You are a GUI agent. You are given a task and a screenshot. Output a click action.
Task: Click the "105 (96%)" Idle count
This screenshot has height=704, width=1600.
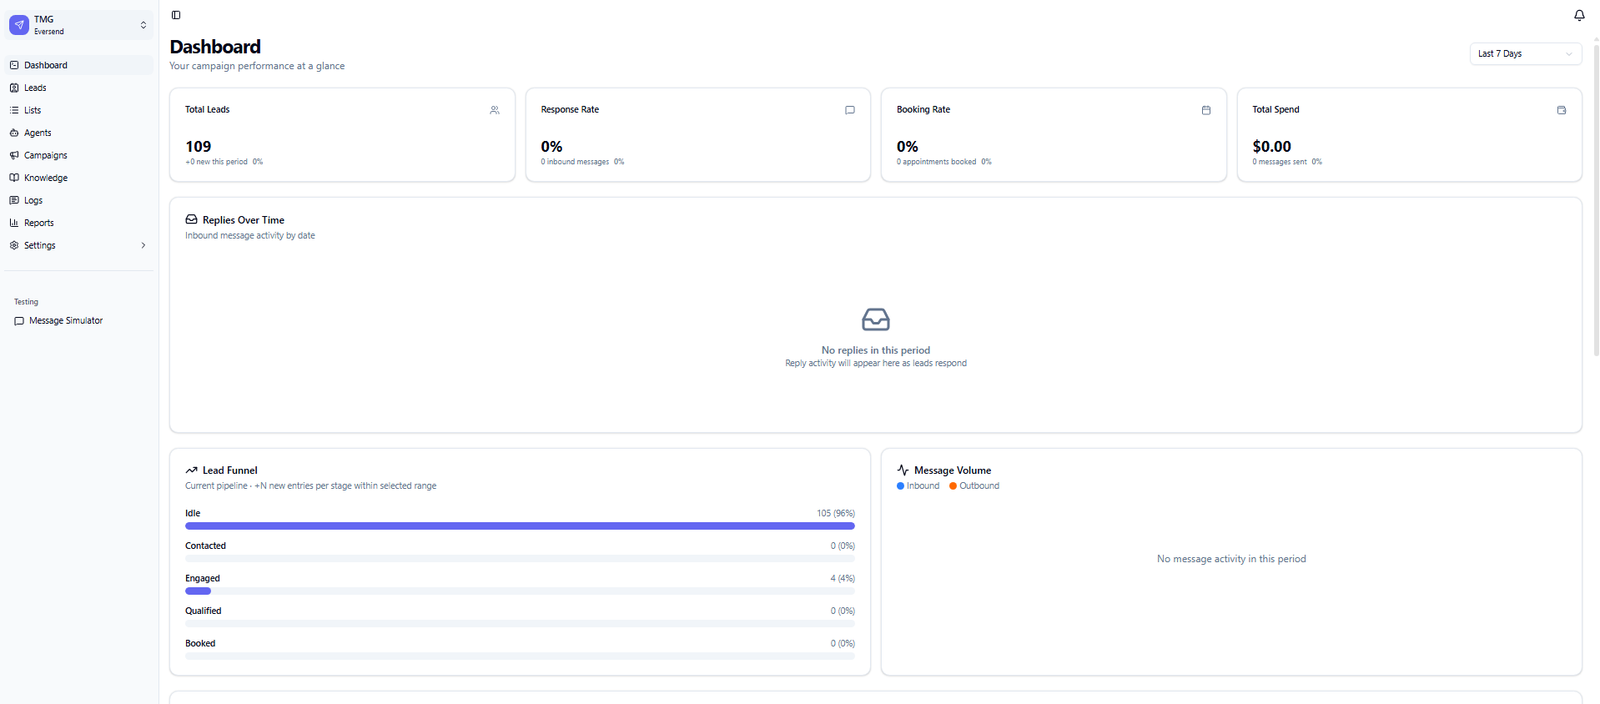point(836,513)
